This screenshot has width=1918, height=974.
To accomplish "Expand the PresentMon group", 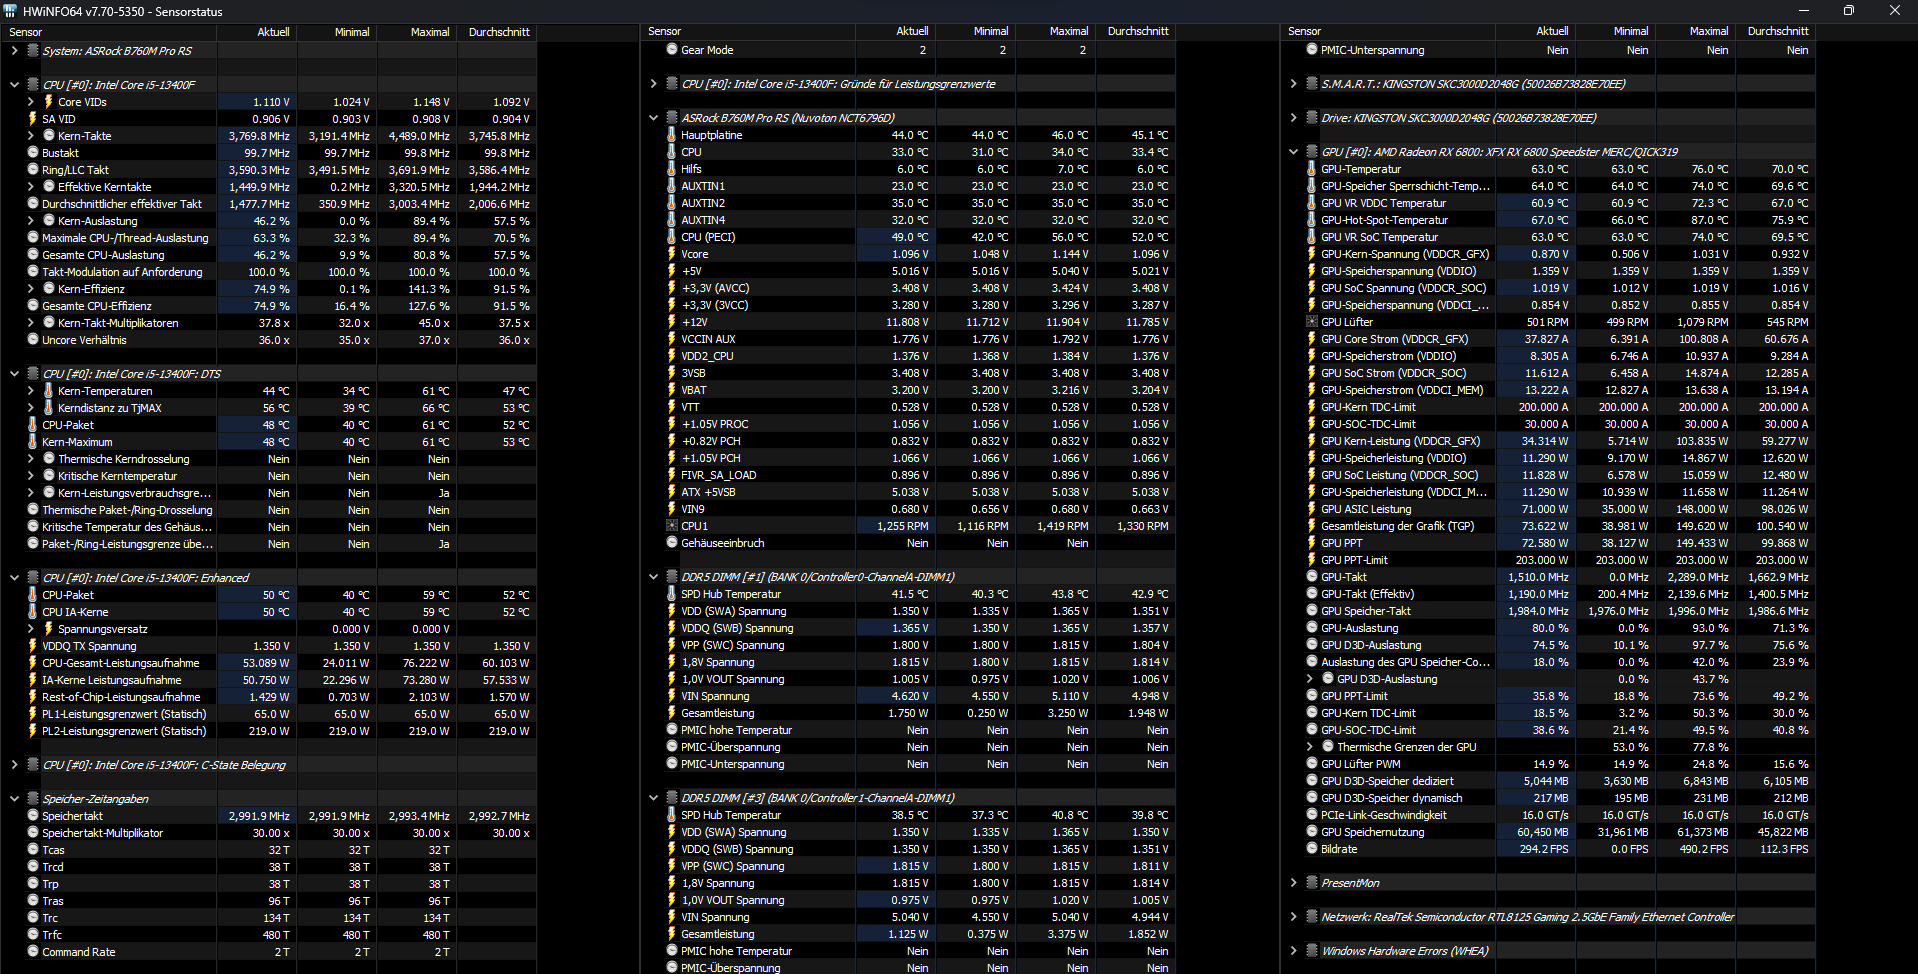I will (1293, 883).
